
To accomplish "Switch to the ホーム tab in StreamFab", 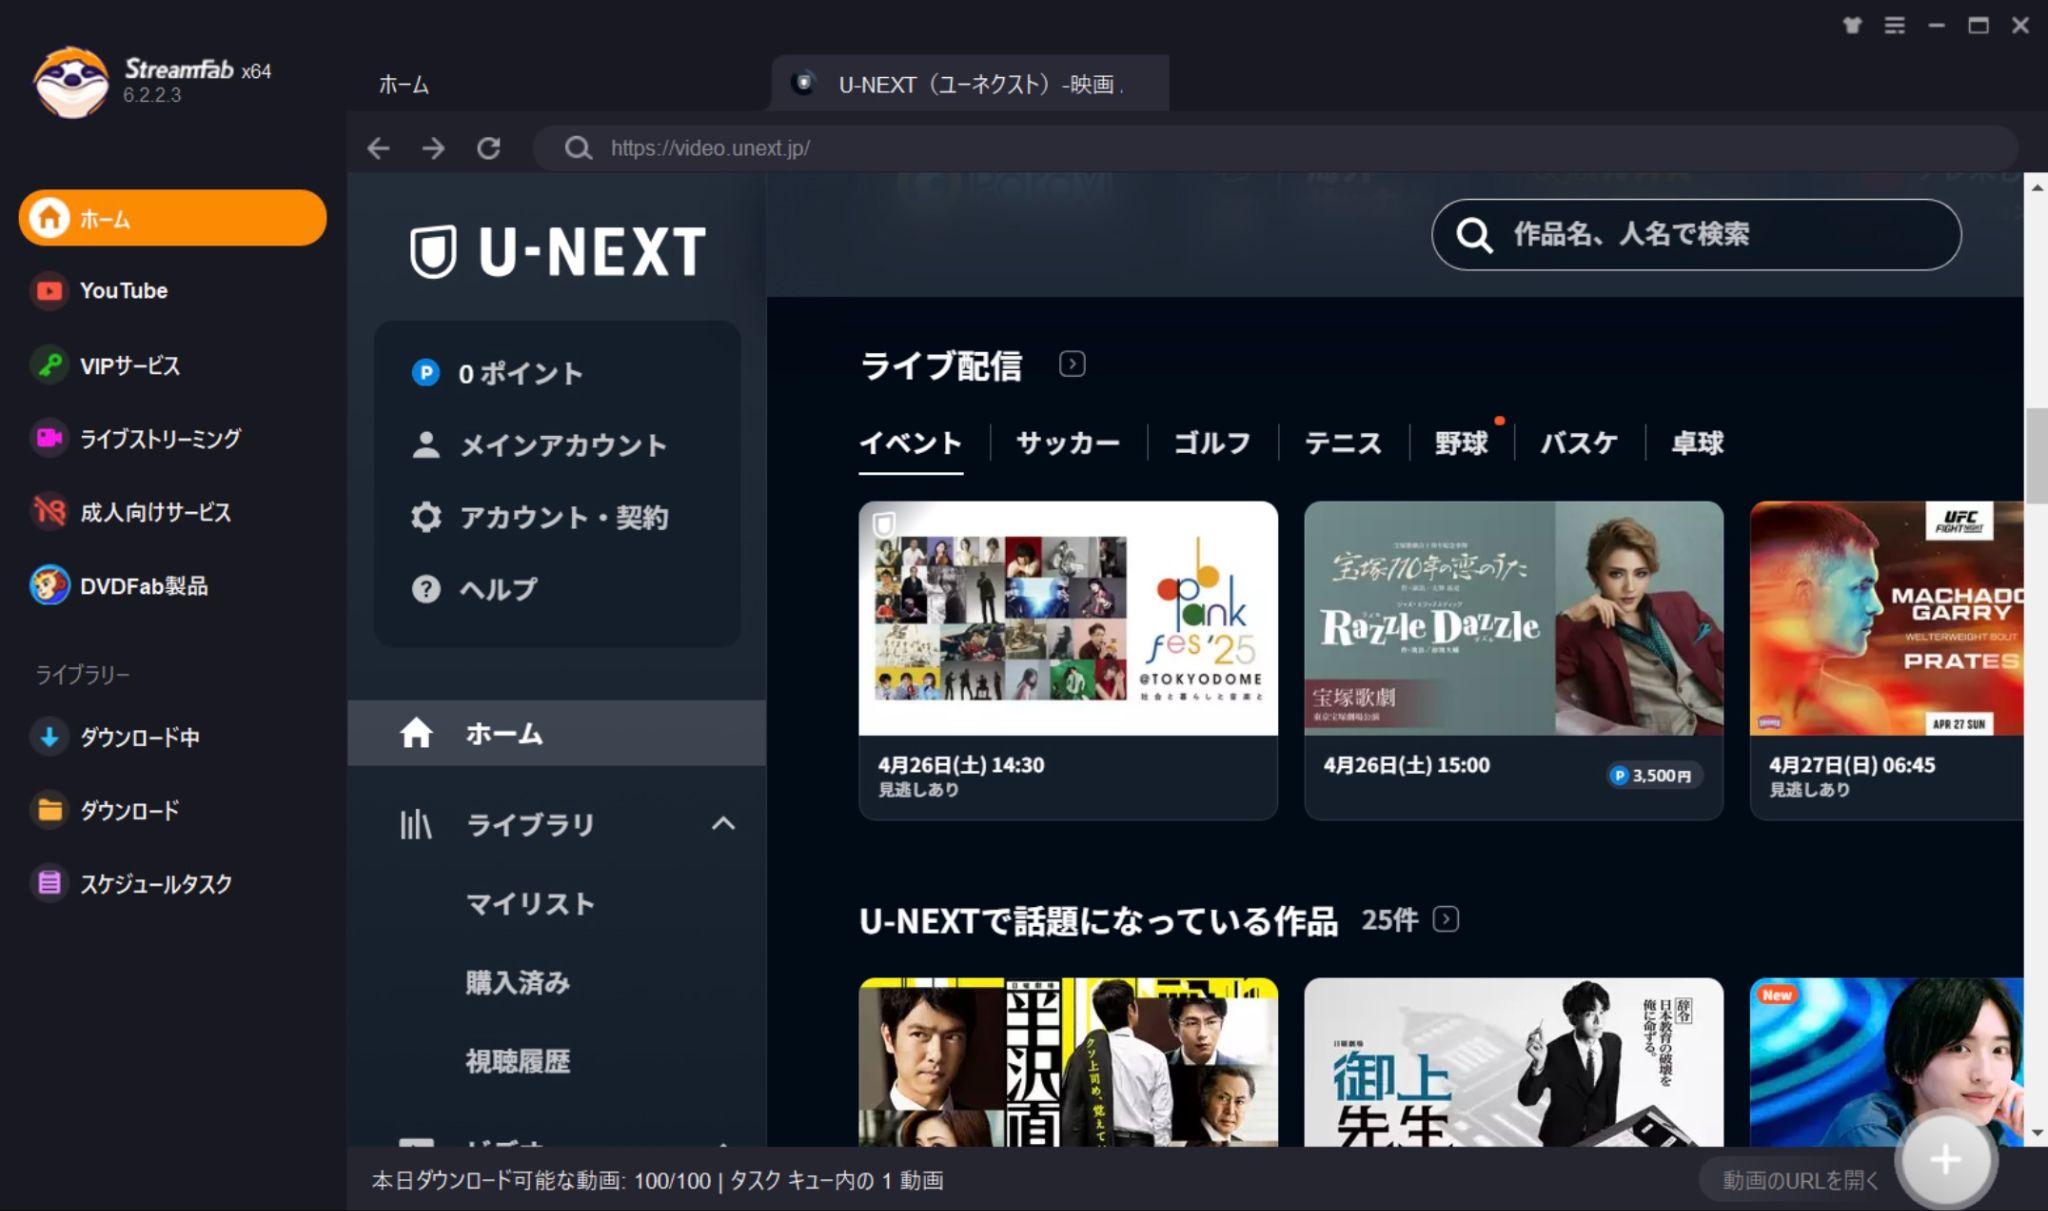I will click(x=404, y=85).
